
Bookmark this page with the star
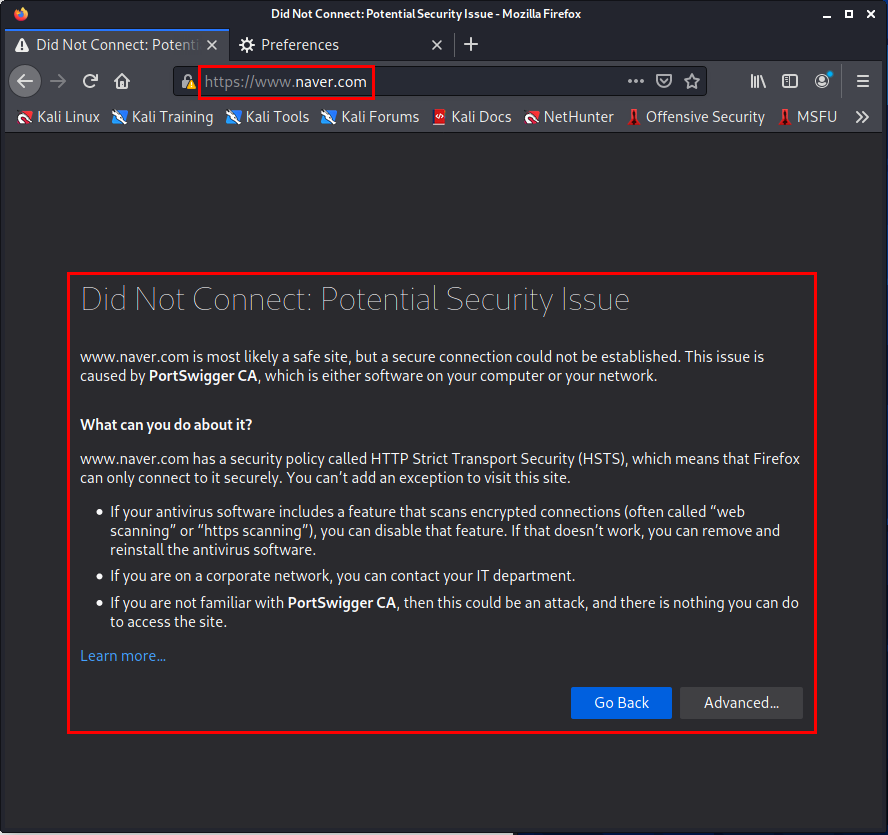click(x=691, y=82)
